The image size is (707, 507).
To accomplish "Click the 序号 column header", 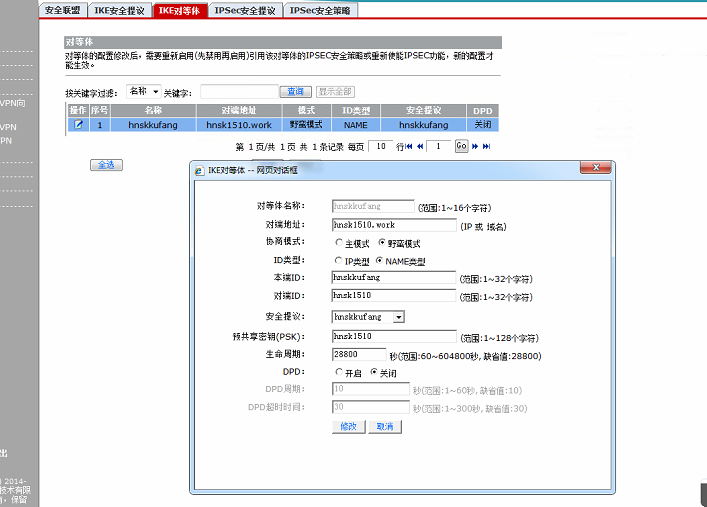I will point(100,111).
